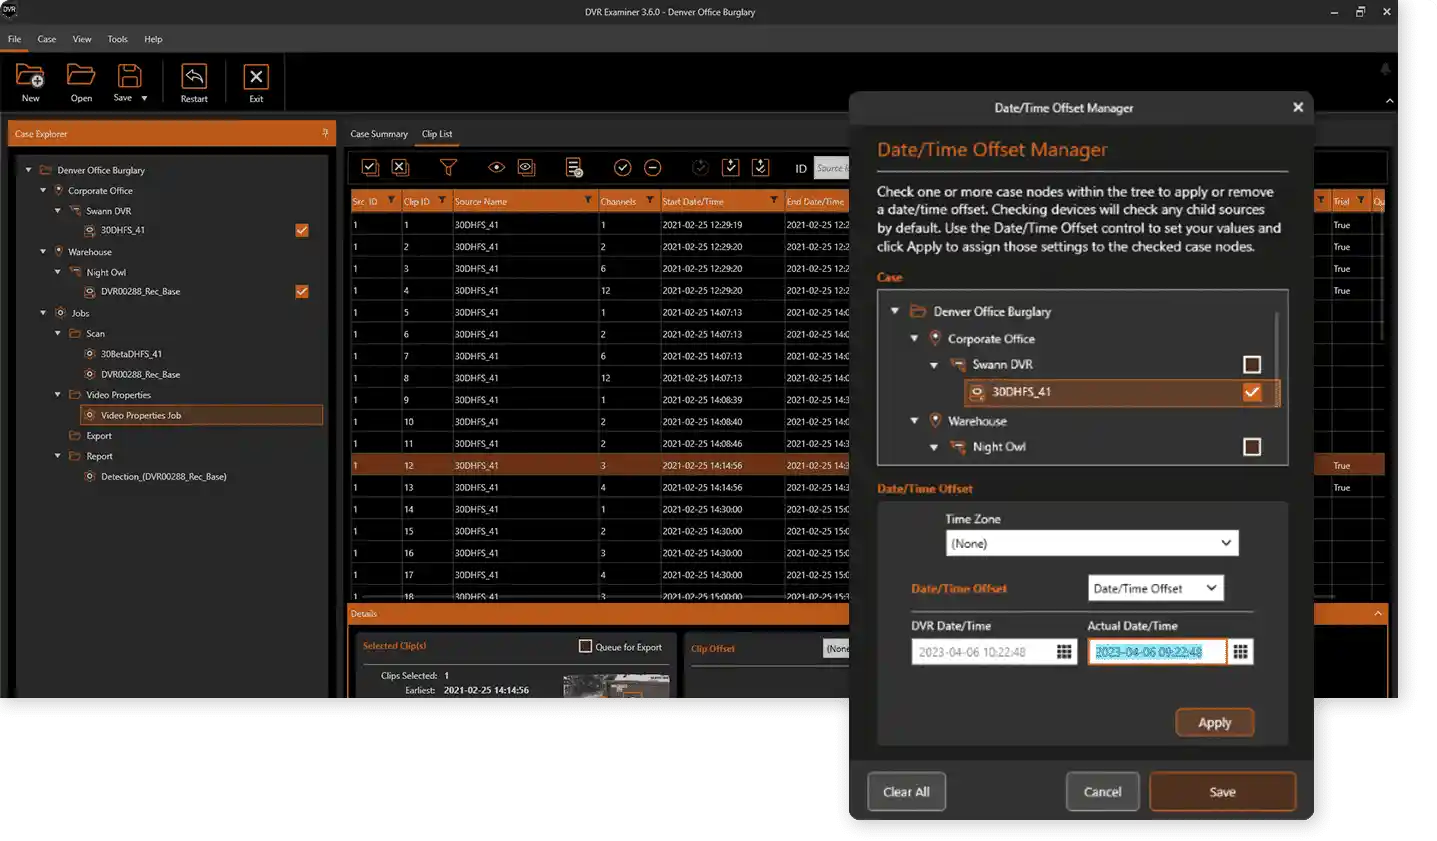This screenshot has width=1437, height=841.
Task: Click the Offset Manager case tree scrollbar
Action: pos(1277,358)
